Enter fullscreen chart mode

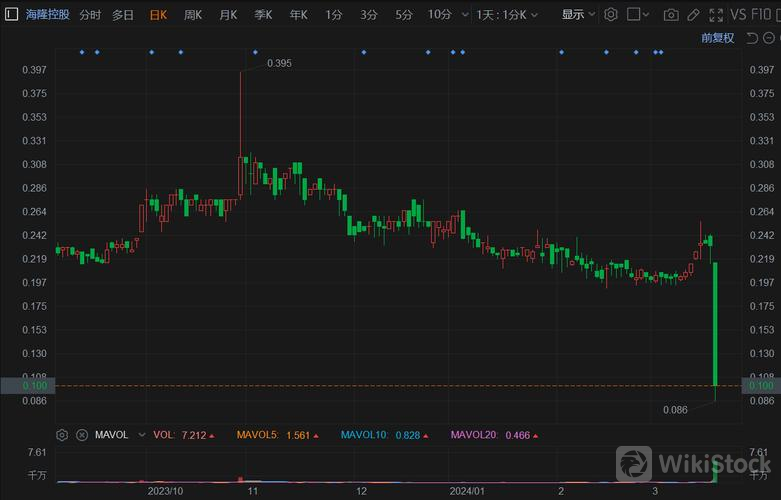click(x=715, y=15)
